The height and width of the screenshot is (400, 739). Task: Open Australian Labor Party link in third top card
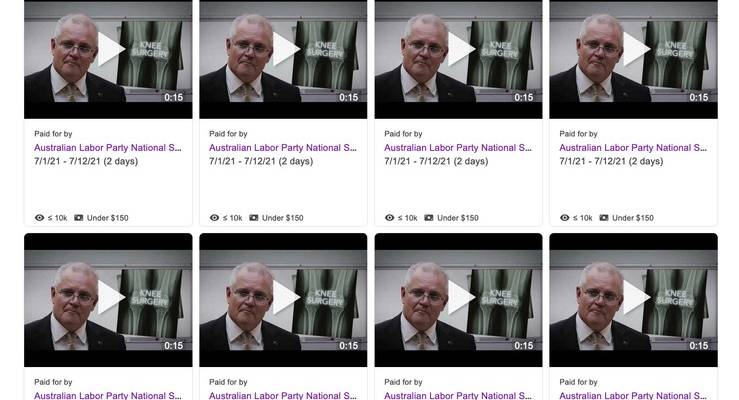(458, 148)
